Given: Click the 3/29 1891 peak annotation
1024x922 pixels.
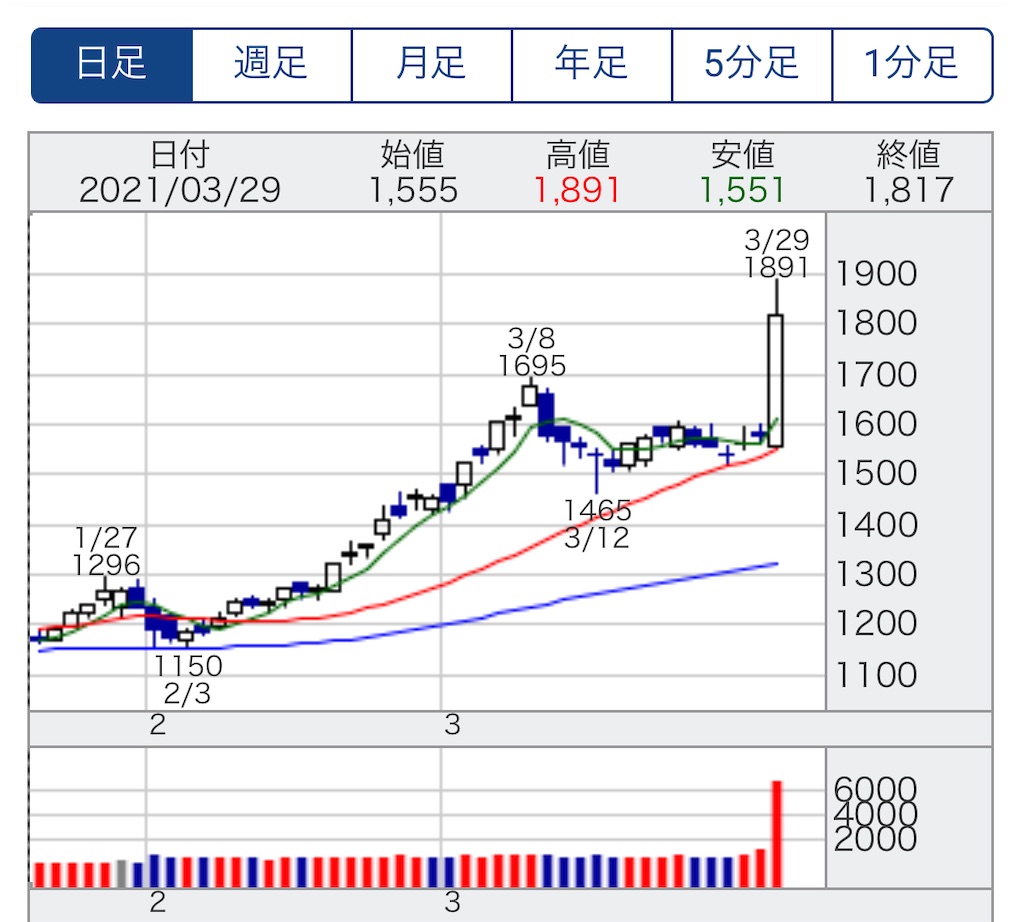Looking at the screenshot, I should tap(776, 253).
